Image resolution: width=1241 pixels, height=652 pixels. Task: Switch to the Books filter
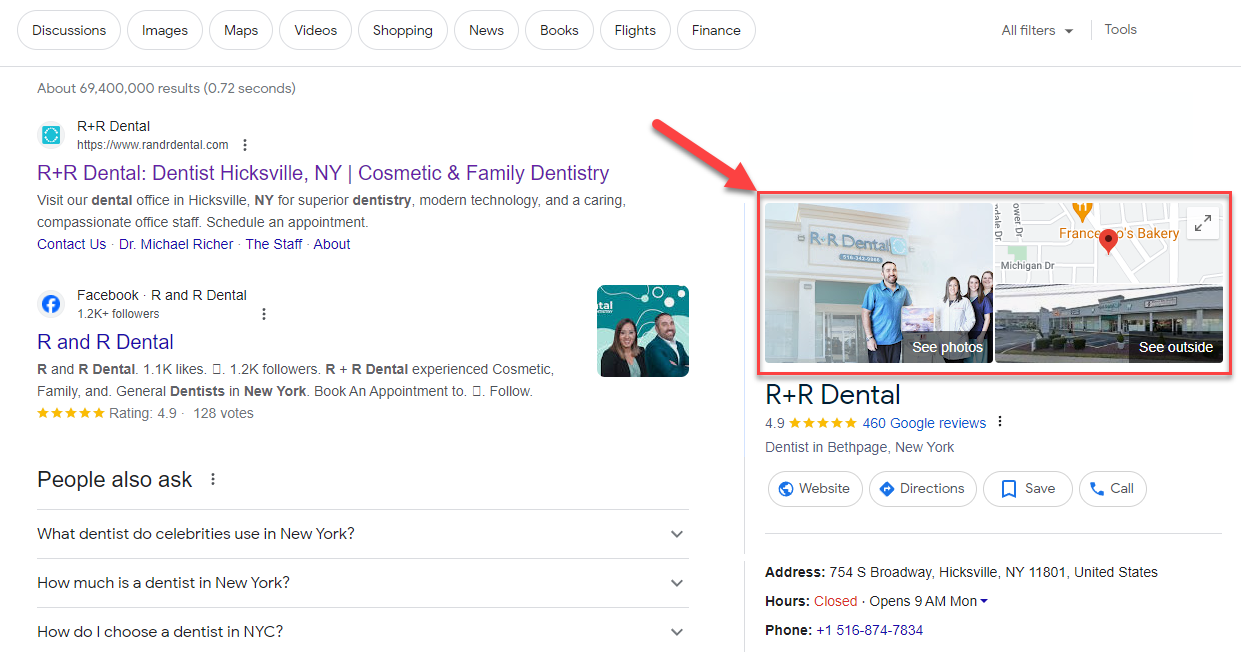click(559, 30)
